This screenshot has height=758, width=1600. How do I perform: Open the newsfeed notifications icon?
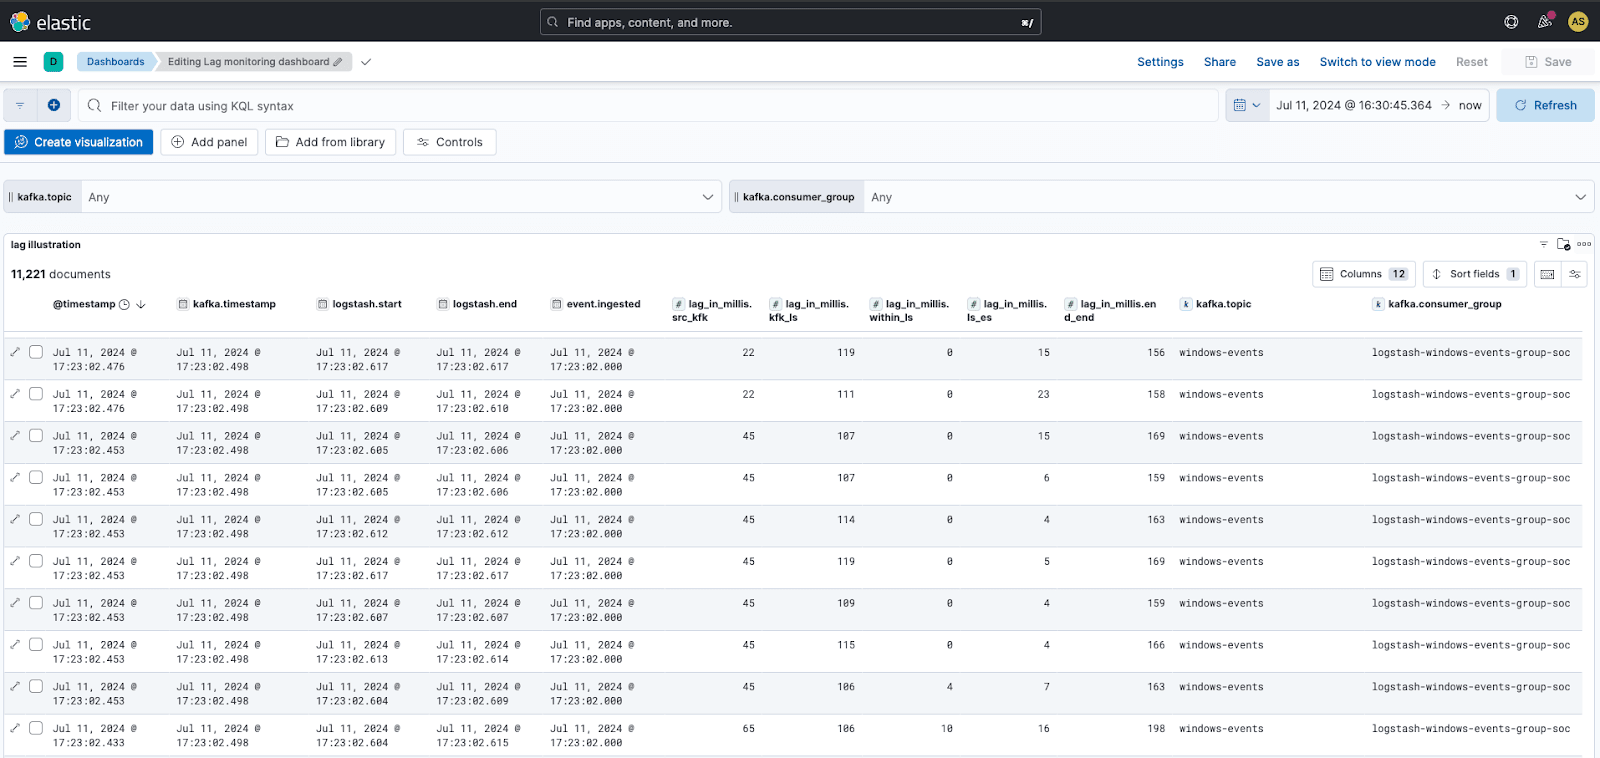click(x=1545, y=22)
